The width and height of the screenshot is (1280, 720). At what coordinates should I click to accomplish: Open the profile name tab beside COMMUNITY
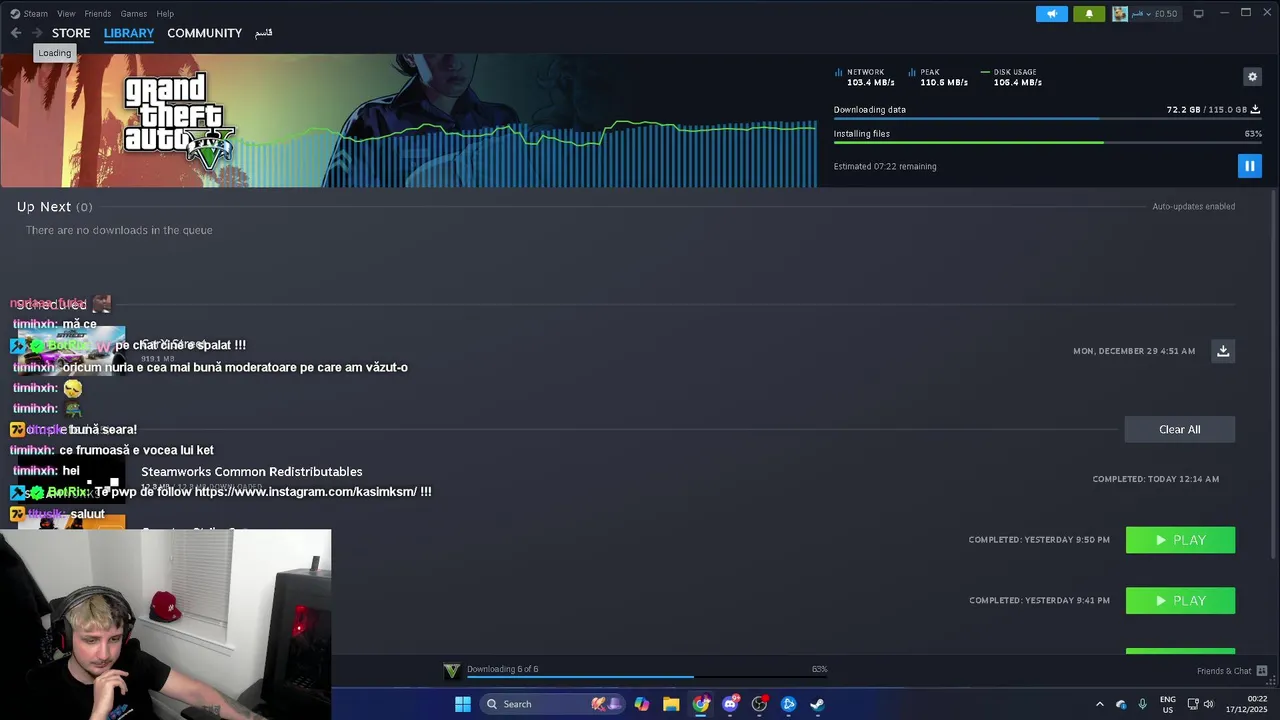point(264,33)
